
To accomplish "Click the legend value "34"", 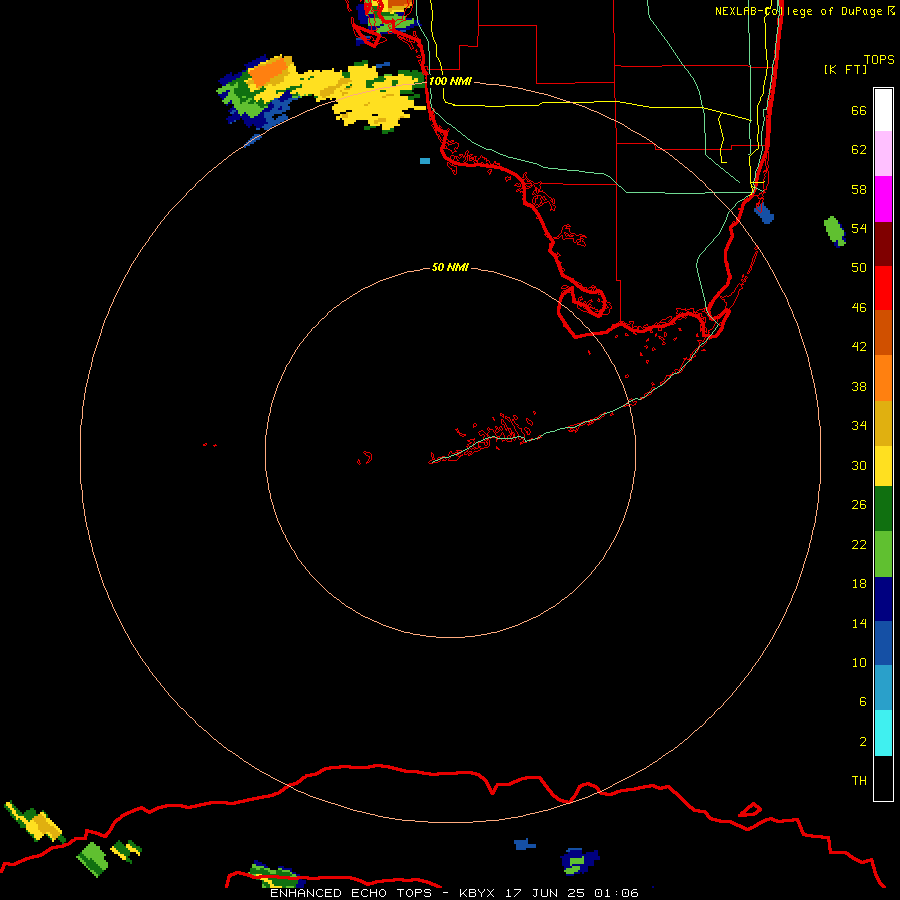I will [x=859, y=426].
